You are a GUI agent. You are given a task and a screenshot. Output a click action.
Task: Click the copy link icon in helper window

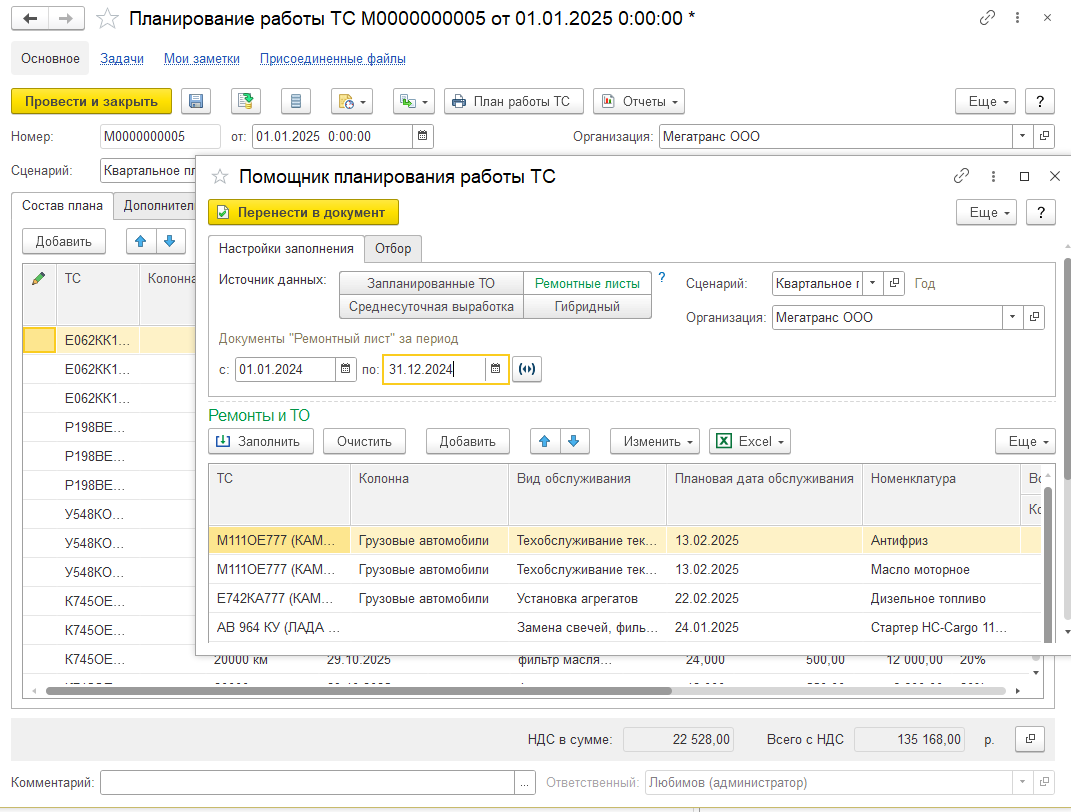(961, 176)
